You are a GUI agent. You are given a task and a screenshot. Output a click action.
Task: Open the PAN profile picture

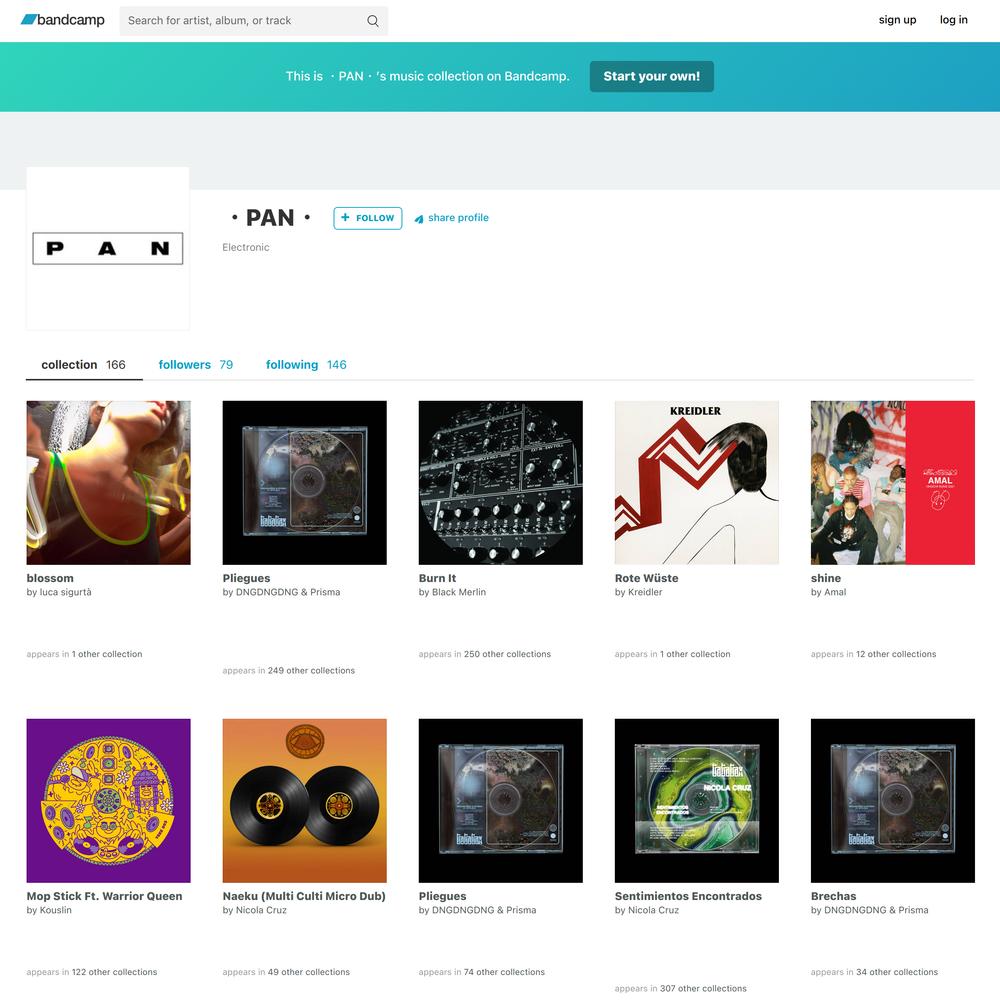click(x=108, y=249)
